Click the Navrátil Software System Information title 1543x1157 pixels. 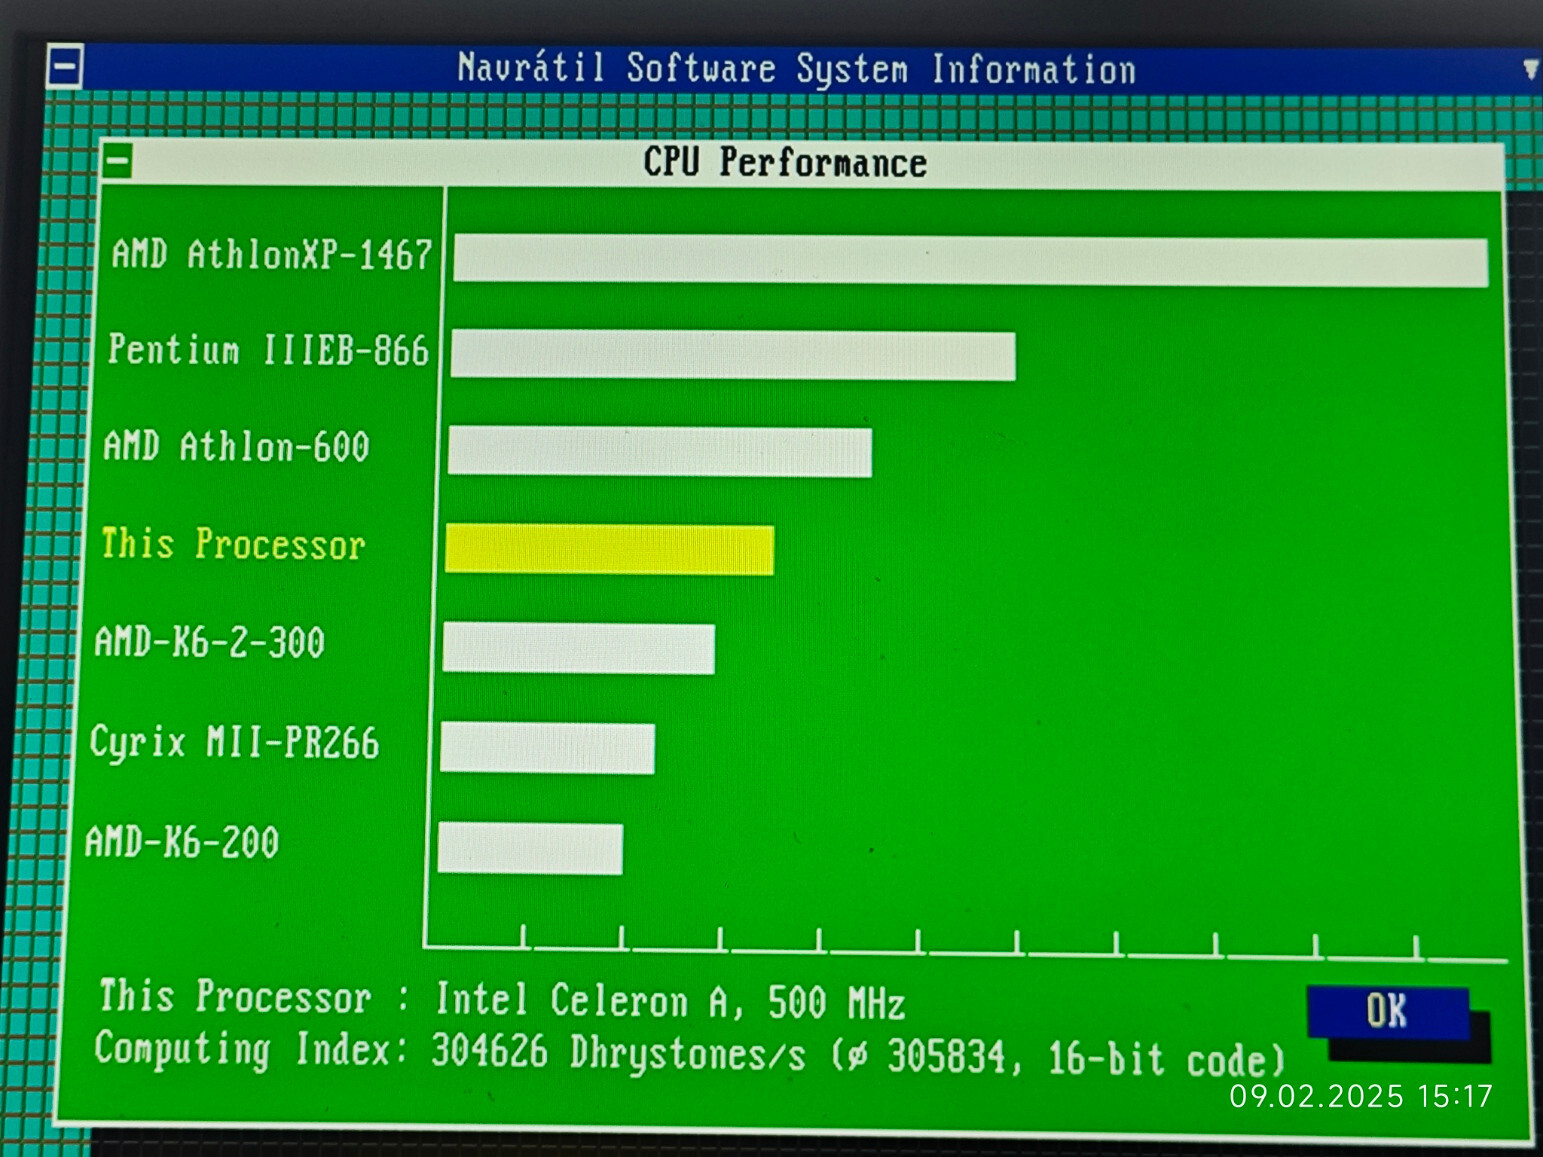[797, 69]
